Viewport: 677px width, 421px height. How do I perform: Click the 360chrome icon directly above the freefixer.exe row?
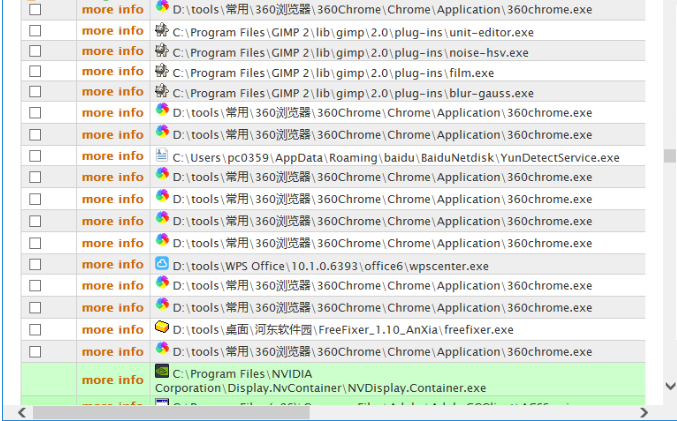[162, 304]
